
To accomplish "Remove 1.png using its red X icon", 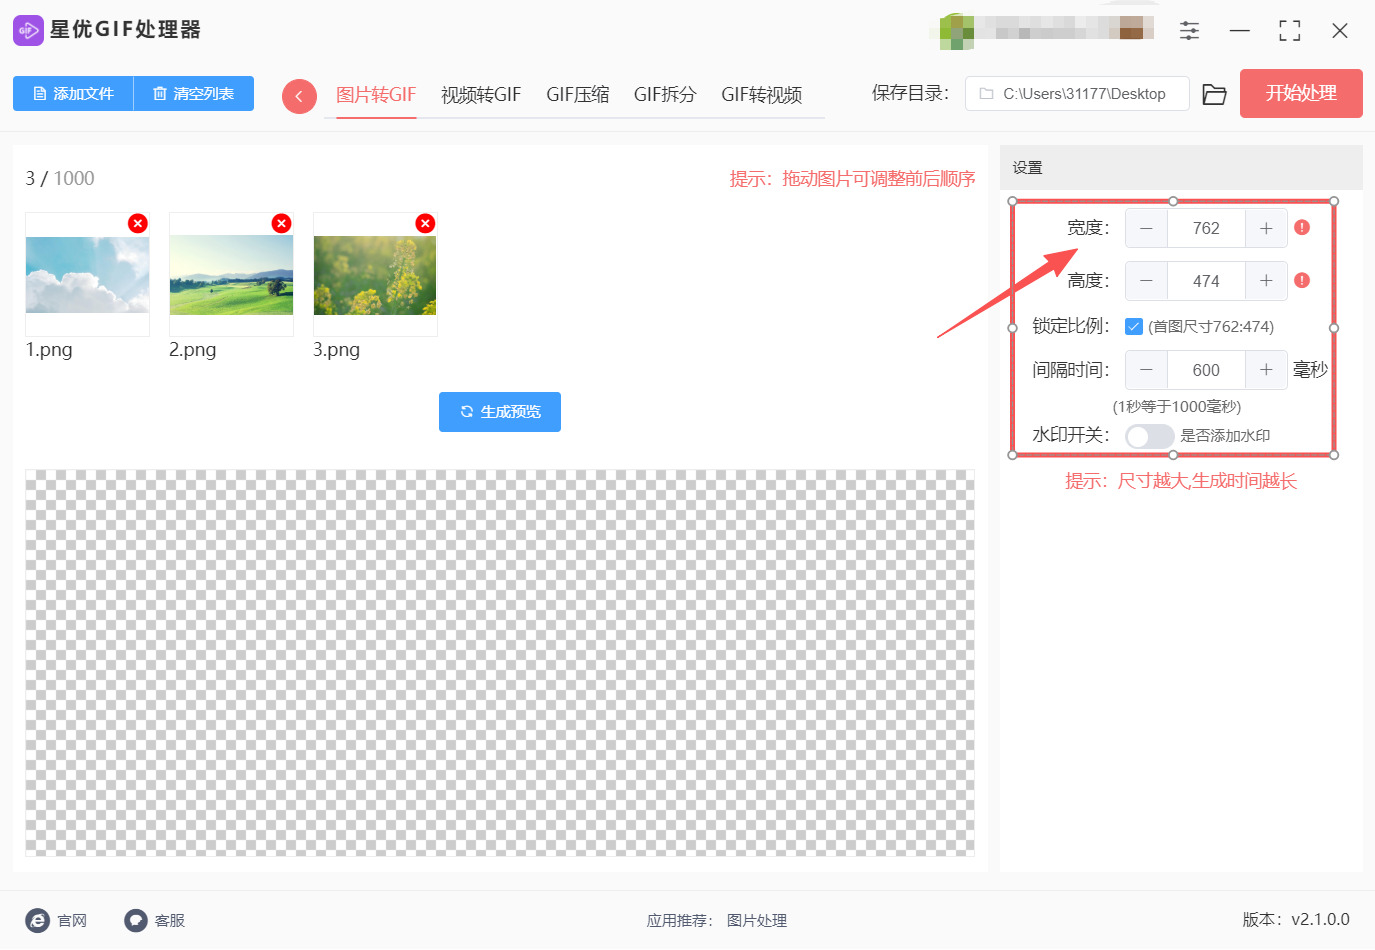I will tap(138, 223).
